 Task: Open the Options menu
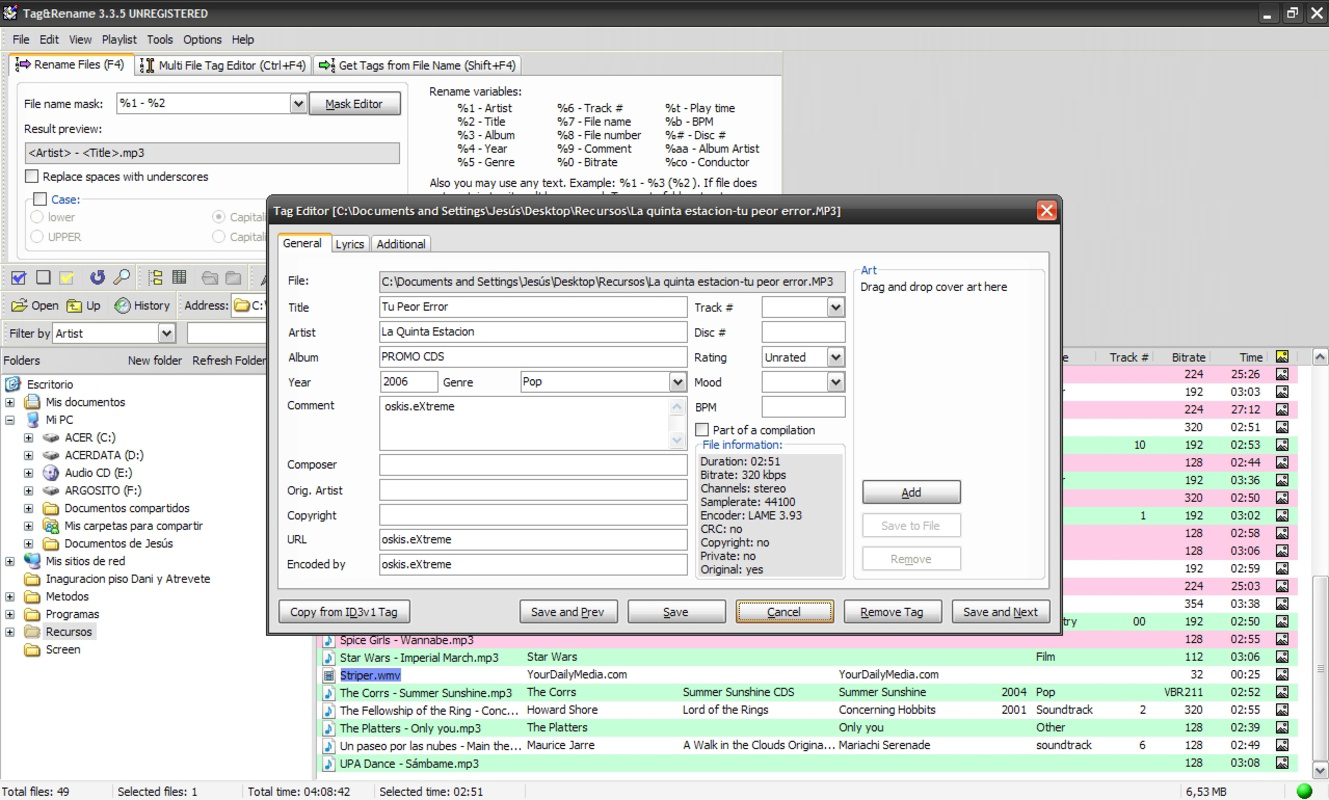click(x=202, y=40)
